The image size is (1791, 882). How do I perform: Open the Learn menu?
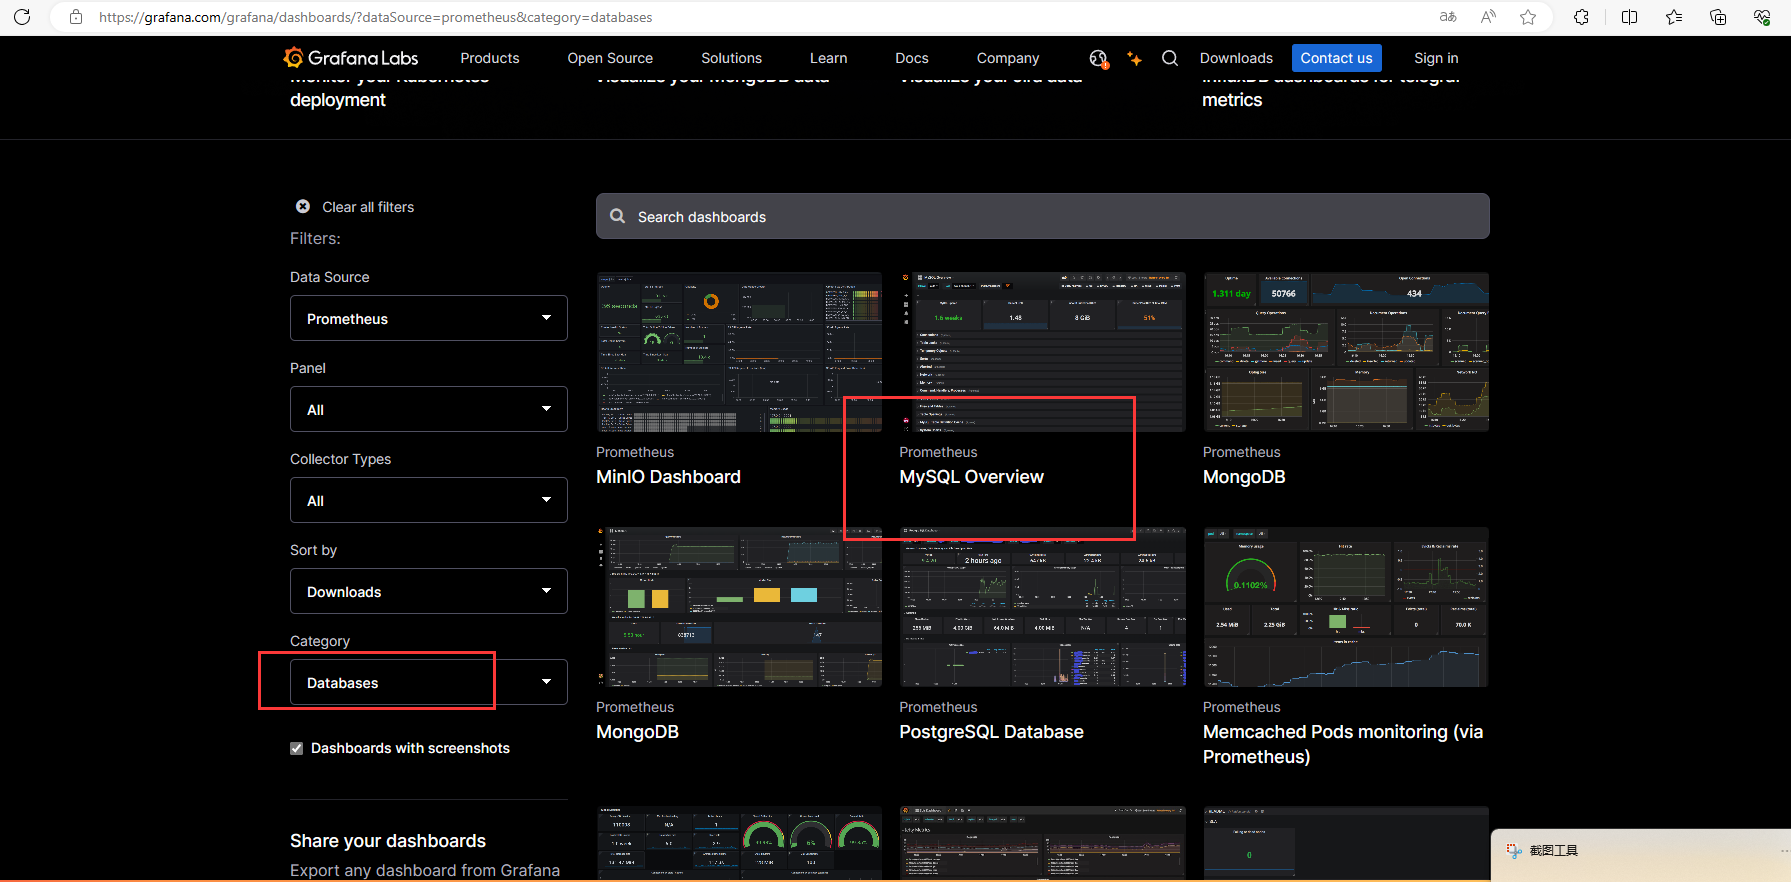828,58
